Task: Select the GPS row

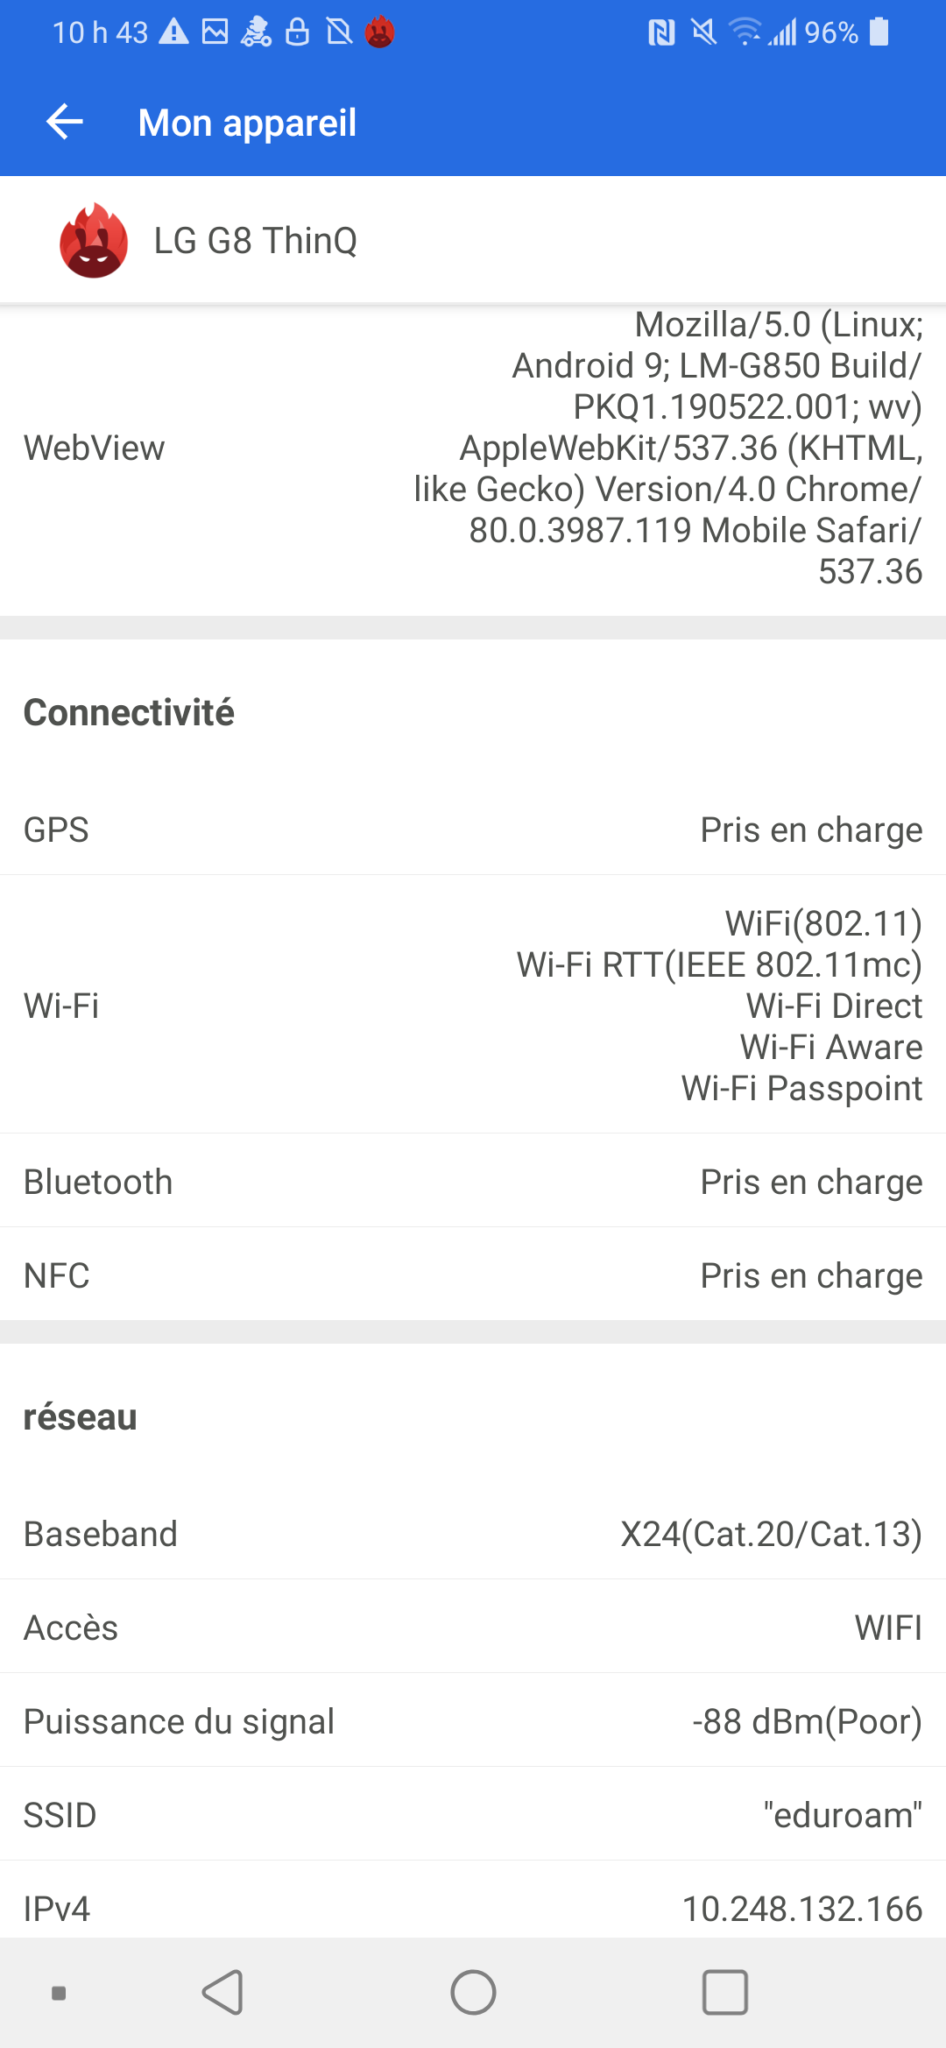Action: 473,829
